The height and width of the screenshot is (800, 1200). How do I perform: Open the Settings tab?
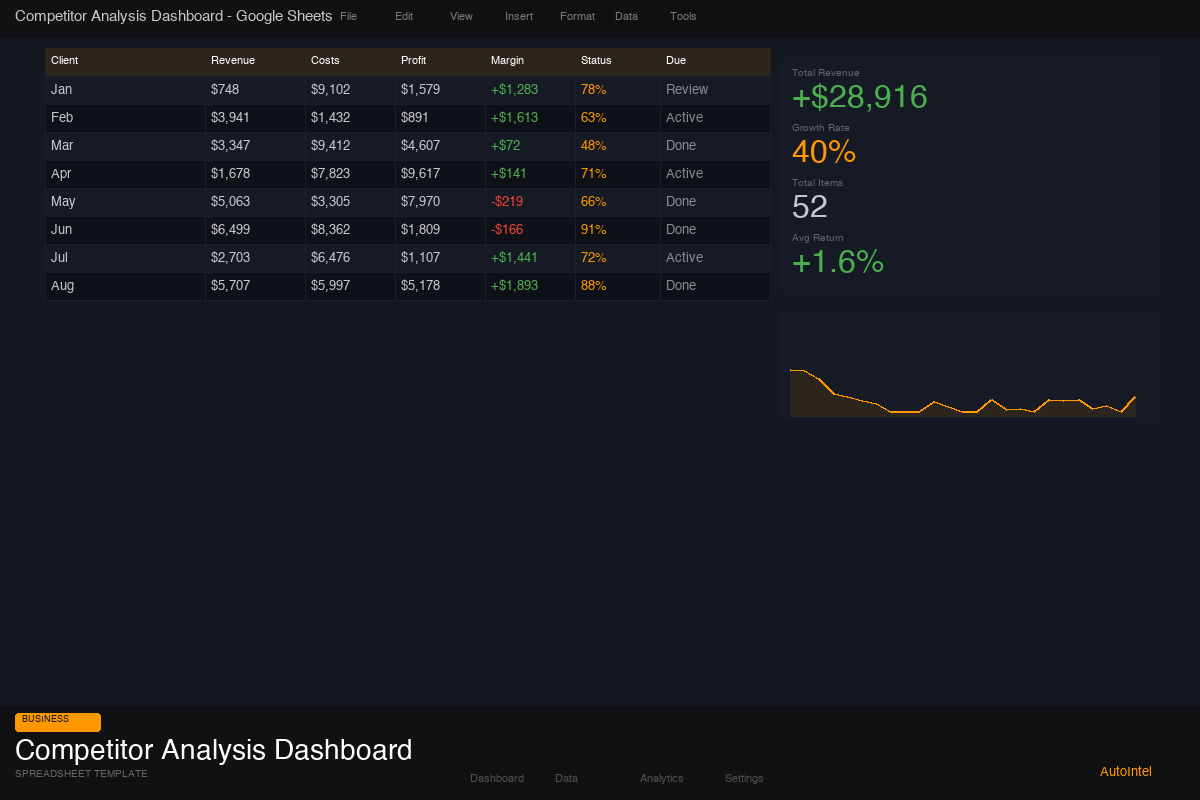point(744,778)
